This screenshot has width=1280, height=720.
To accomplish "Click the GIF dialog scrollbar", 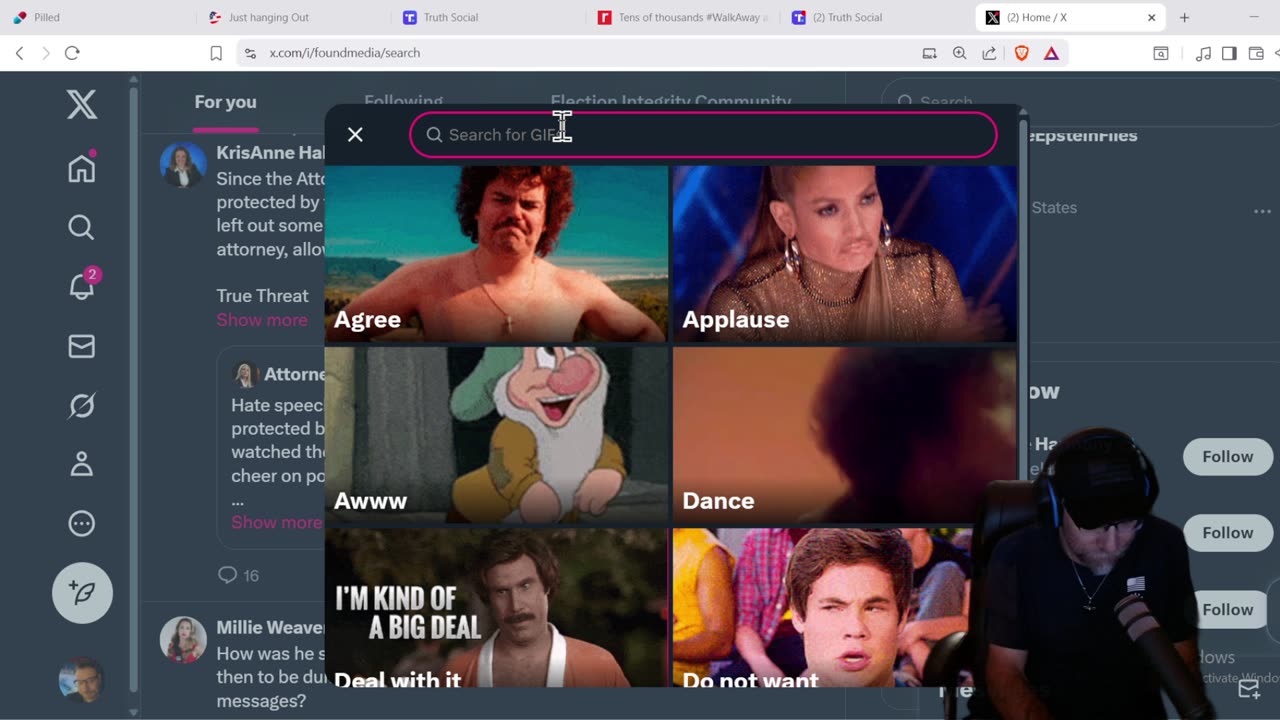I will (1023, 299).
